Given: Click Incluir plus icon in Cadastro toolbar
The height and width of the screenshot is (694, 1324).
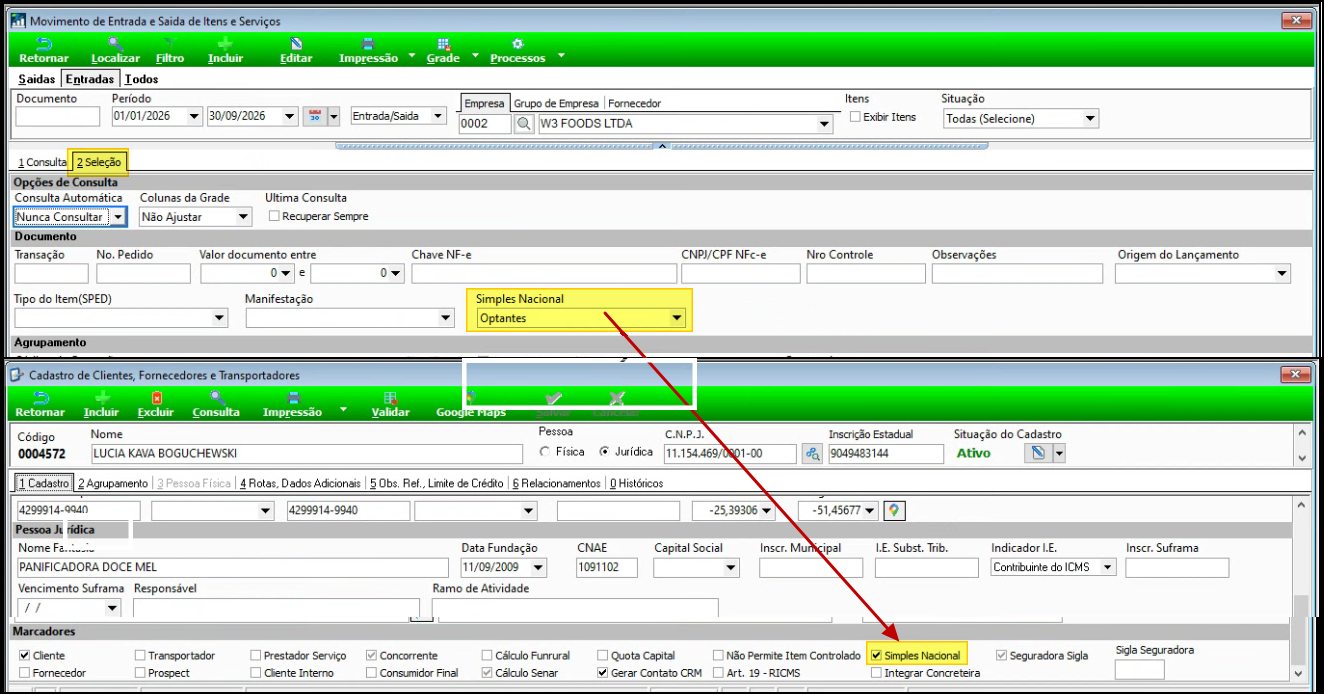Looking at the screenshot, I should point(101,398).
